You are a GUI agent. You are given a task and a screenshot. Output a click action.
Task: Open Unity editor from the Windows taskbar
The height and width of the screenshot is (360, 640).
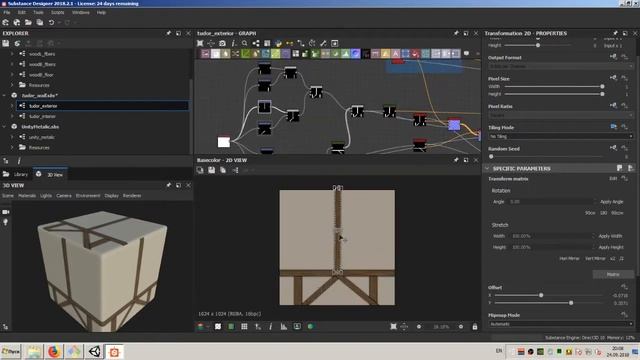(x=95, y=351)
